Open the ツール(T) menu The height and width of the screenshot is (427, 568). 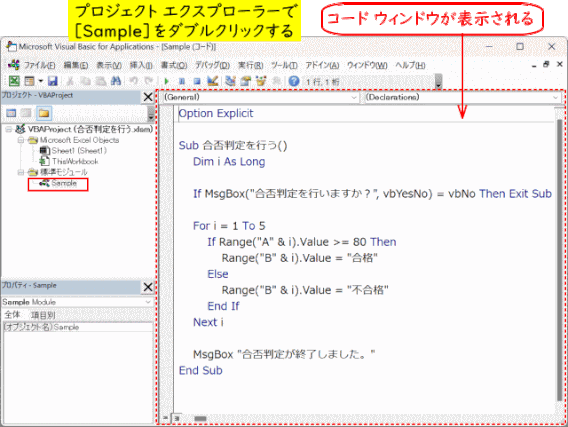284,65
